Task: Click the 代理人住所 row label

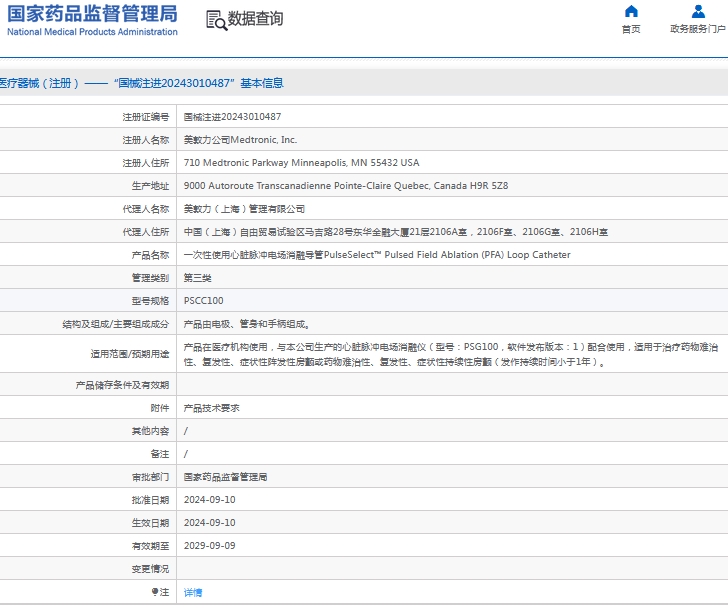Action: tap(146, 232)
